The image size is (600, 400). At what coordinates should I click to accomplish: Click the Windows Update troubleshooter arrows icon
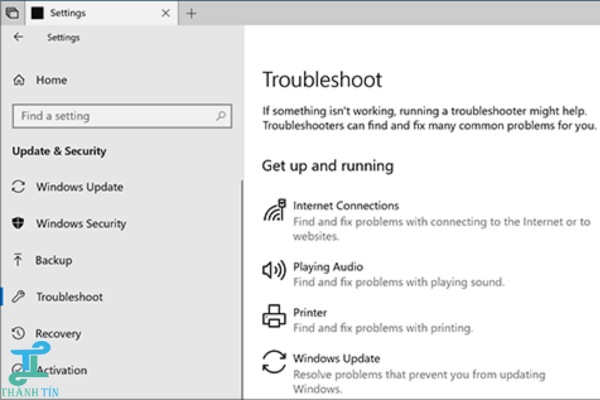[274, 362]
